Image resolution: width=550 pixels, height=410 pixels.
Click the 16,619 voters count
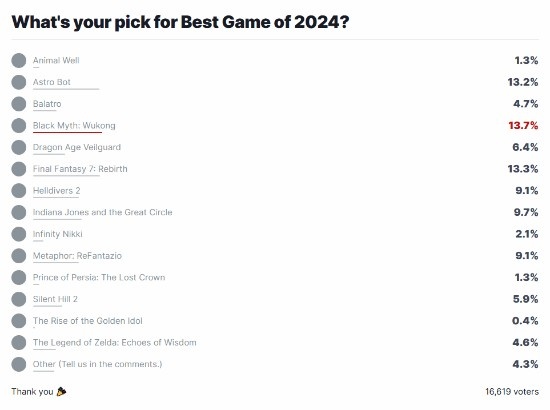click(x=512, y=391)
